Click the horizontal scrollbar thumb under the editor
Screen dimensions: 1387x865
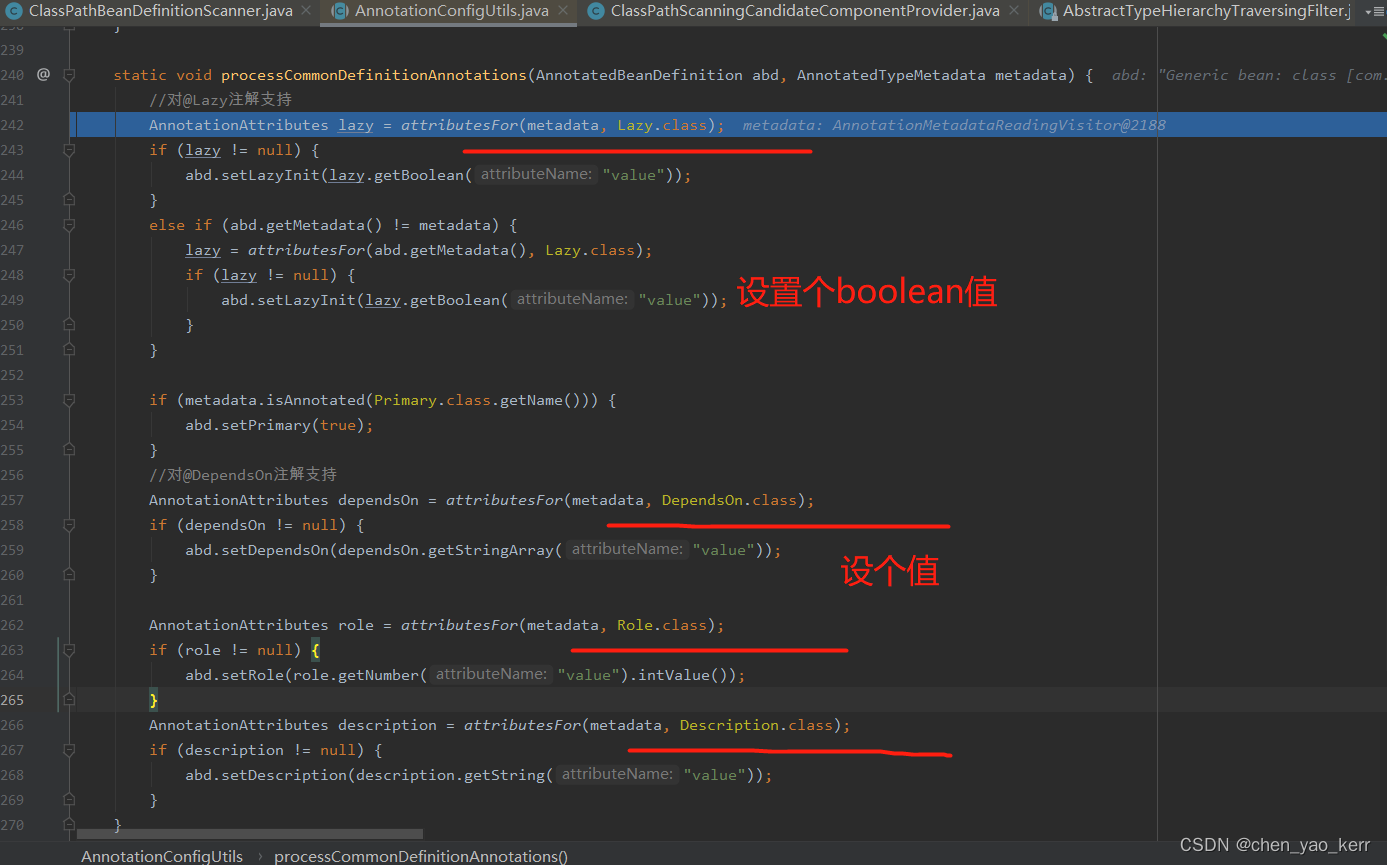click(x=250, y=834)
